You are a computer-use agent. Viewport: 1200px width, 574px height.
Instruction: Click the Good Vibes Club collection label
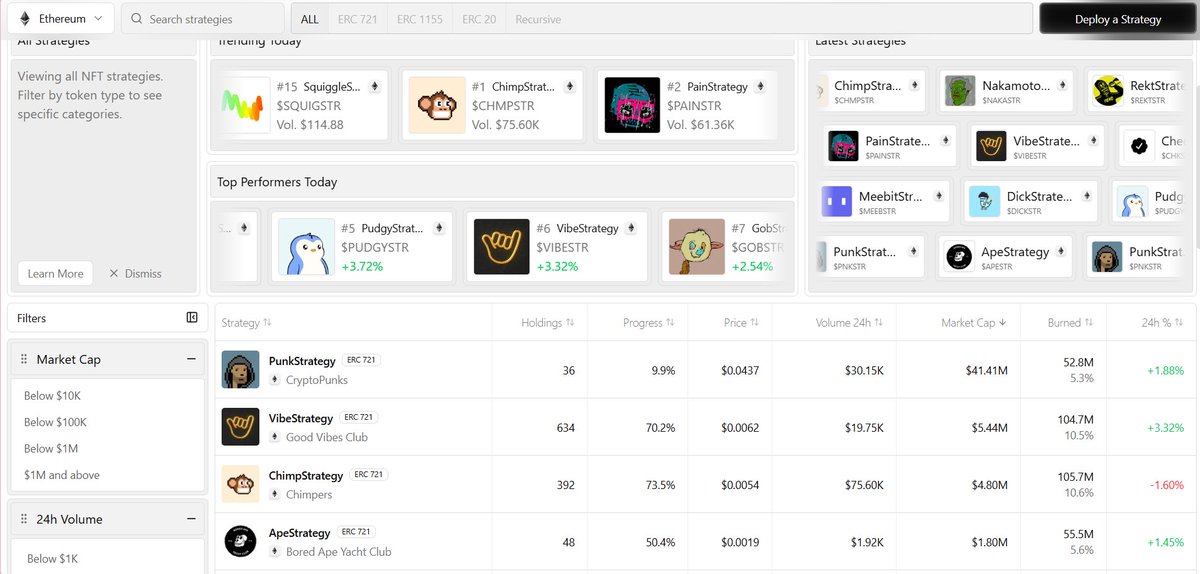[x=327, y=437]
